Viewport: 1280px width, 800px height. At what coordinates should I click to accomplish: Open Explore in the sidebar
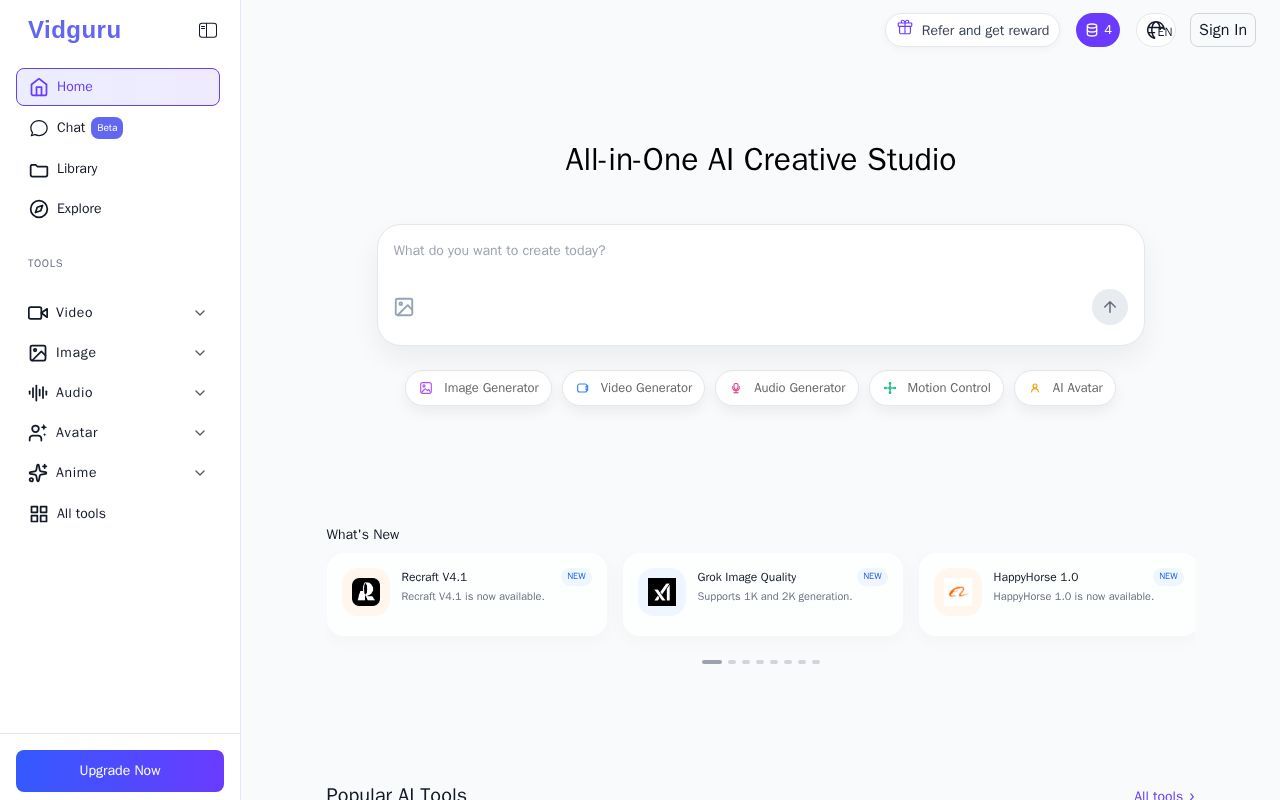point(118,209)
